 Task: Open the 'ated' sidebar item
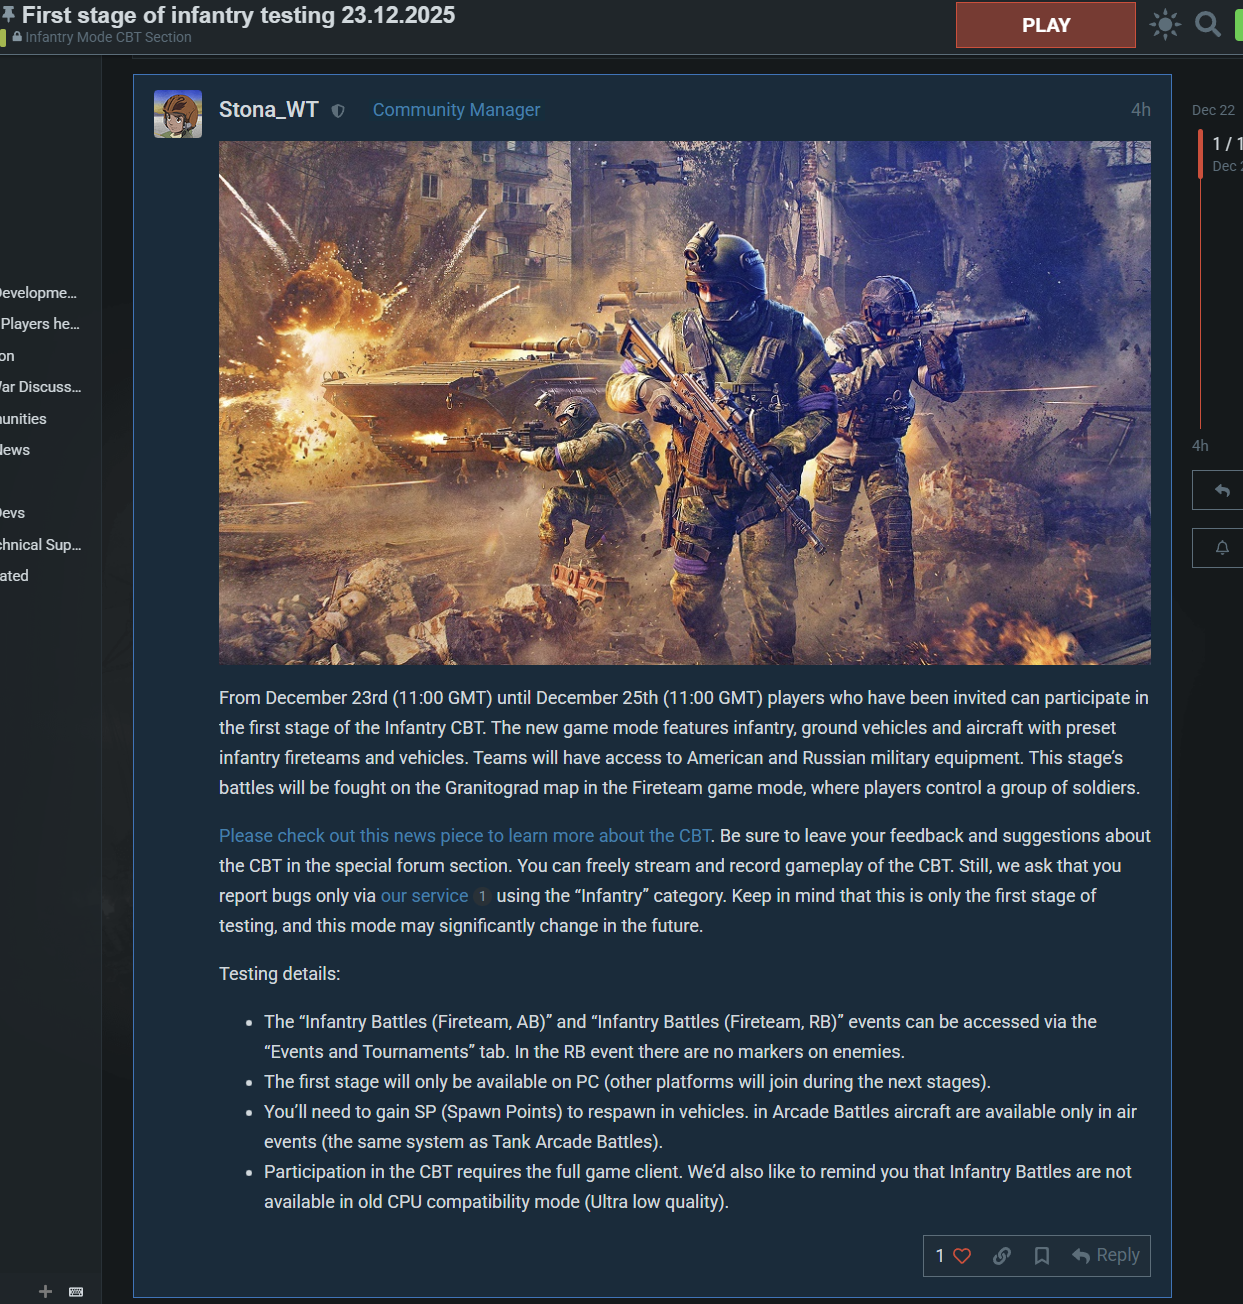tap(14, 576)
